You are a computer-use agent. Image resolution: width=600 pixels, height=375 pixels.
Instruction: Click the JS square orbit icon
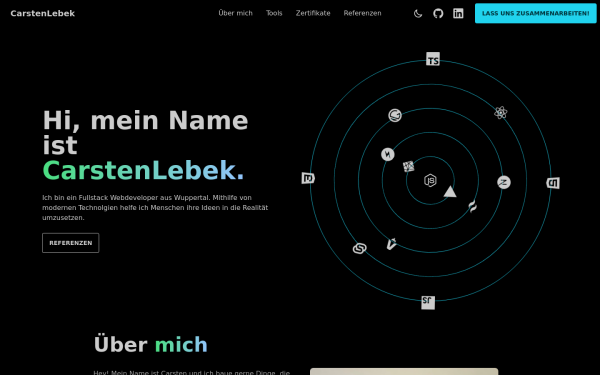428,302
